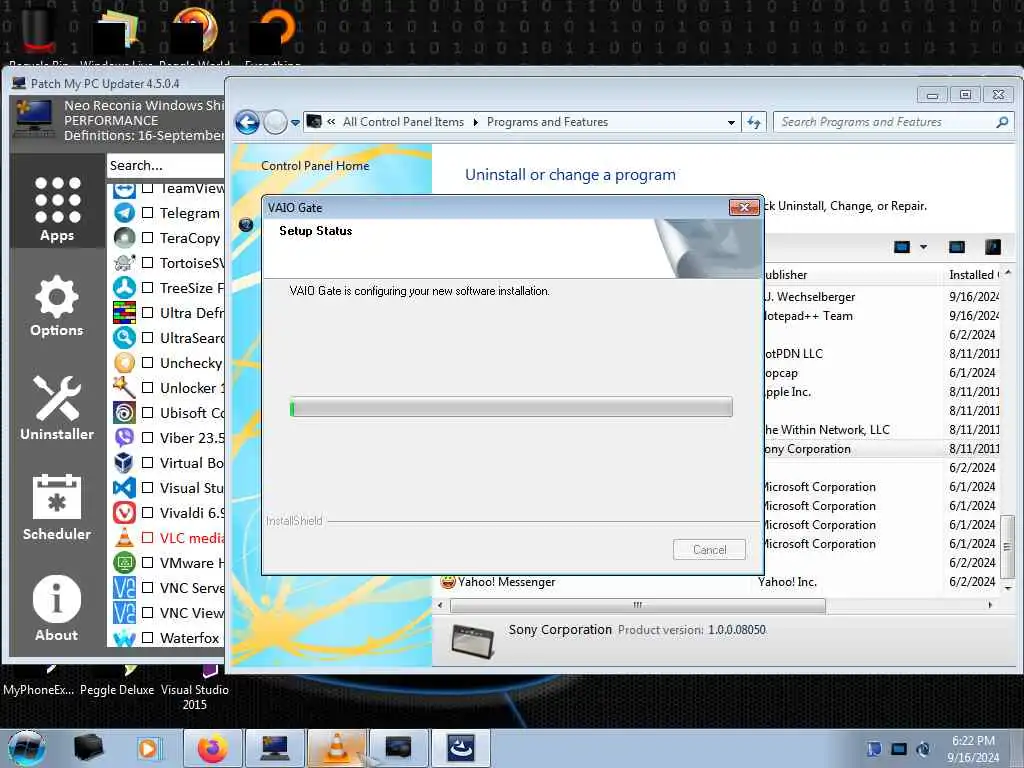Click the Telegram app icon in list
1024x768 pixels.
(124, 213)
